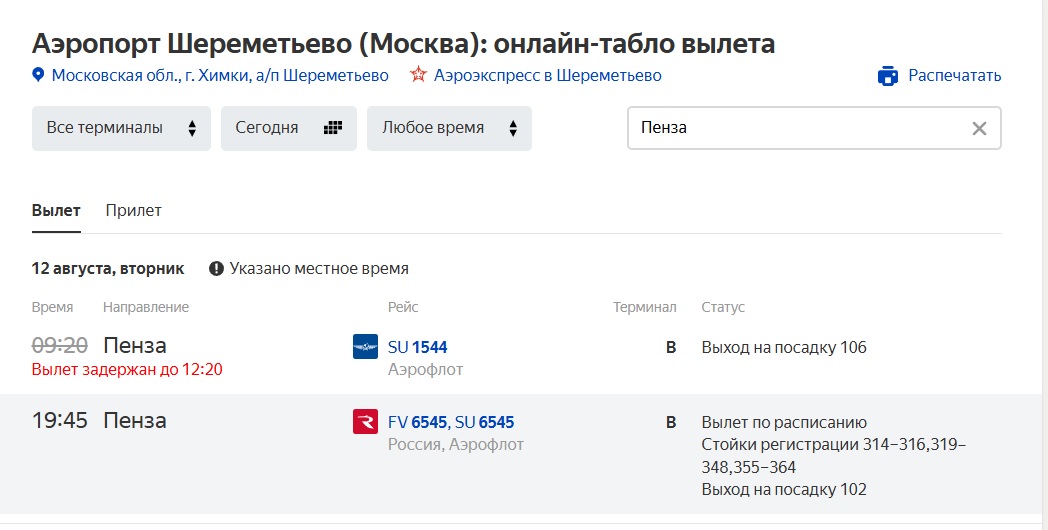Open the Sheremetyevo address link
The height and width of the screenshot is (530, 1048).
click(220, 75)
